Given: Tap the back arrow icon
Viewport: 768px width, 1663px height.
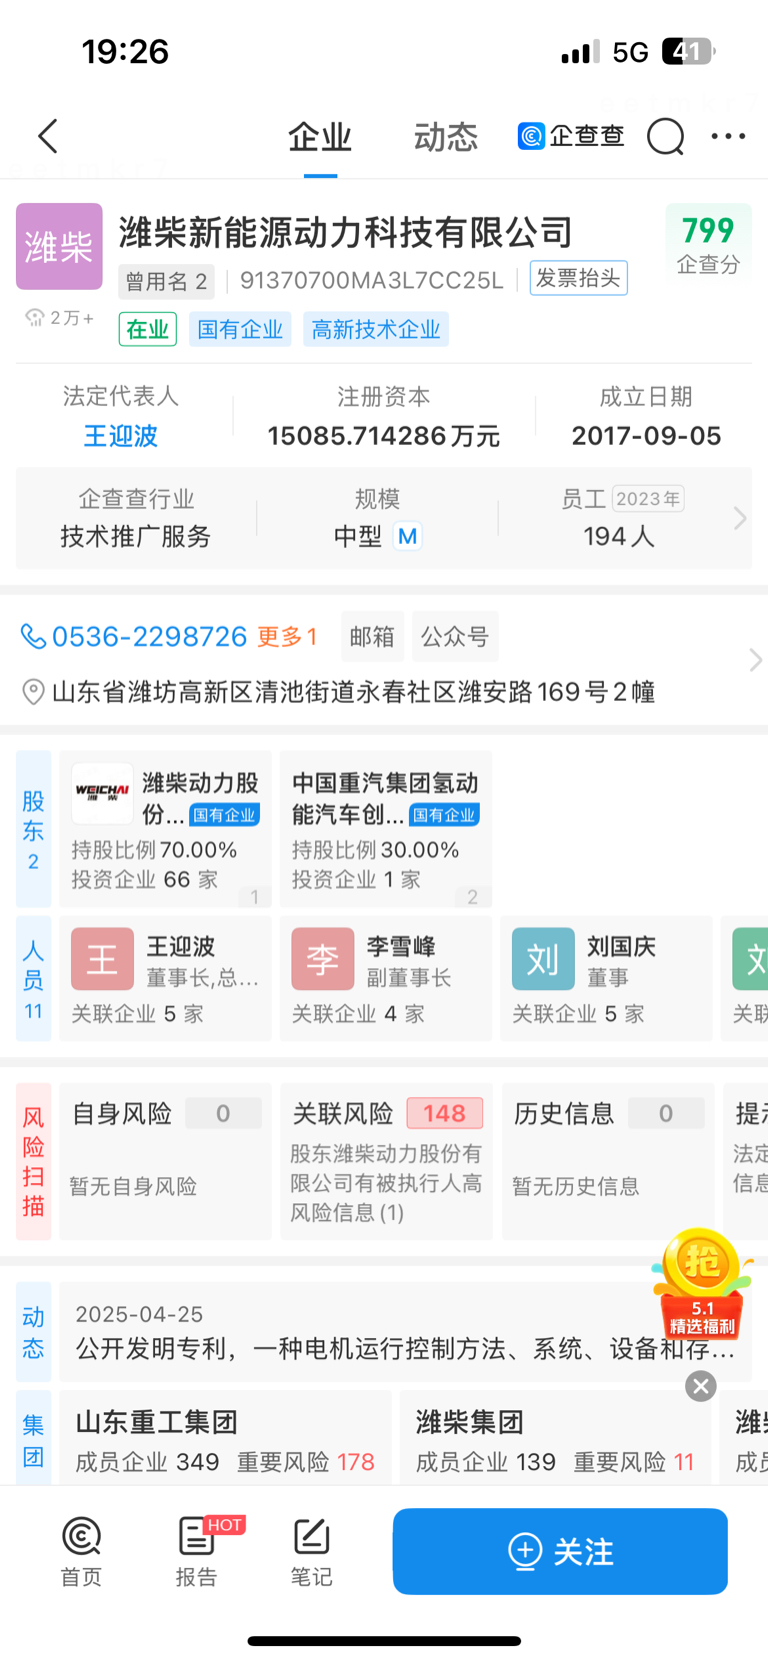Looking at the screenshot, I should pyautogui.click(x=48, y=136).
